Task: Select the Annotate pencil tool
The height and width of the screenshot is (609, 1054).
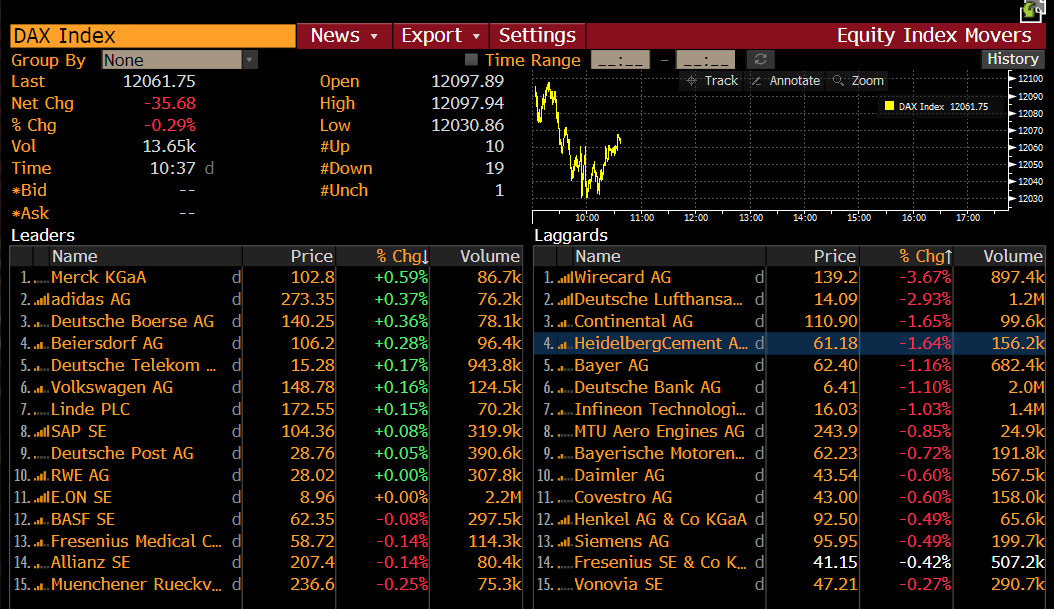Action: point(786,81)
